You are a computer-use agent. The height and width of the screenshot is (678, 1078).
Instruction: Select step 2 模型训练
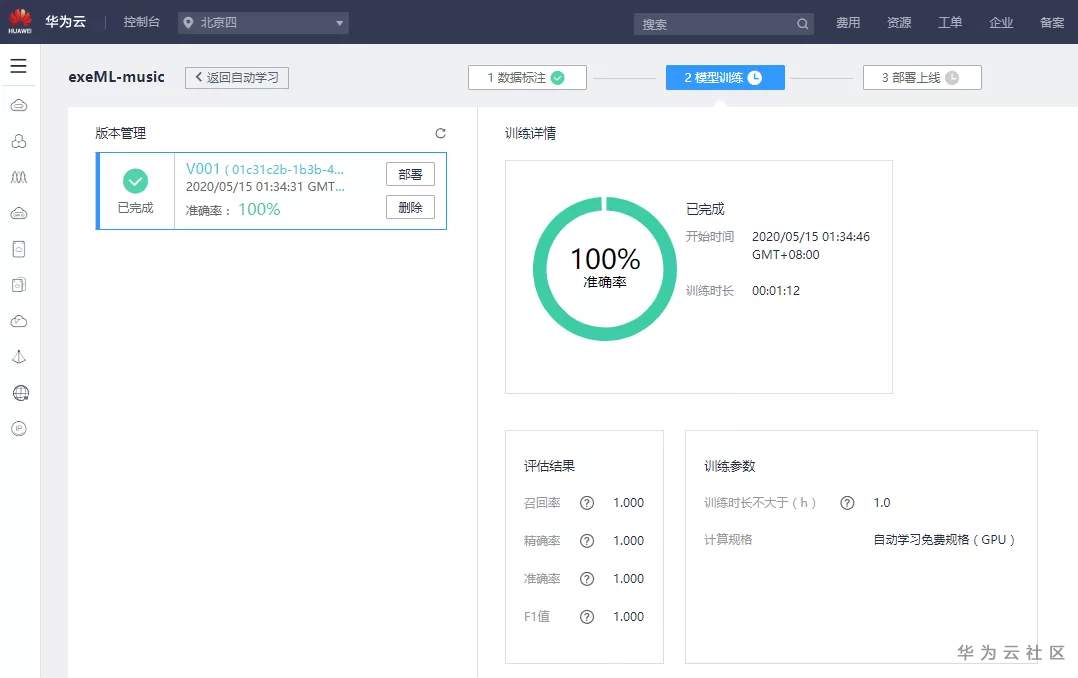725,78
